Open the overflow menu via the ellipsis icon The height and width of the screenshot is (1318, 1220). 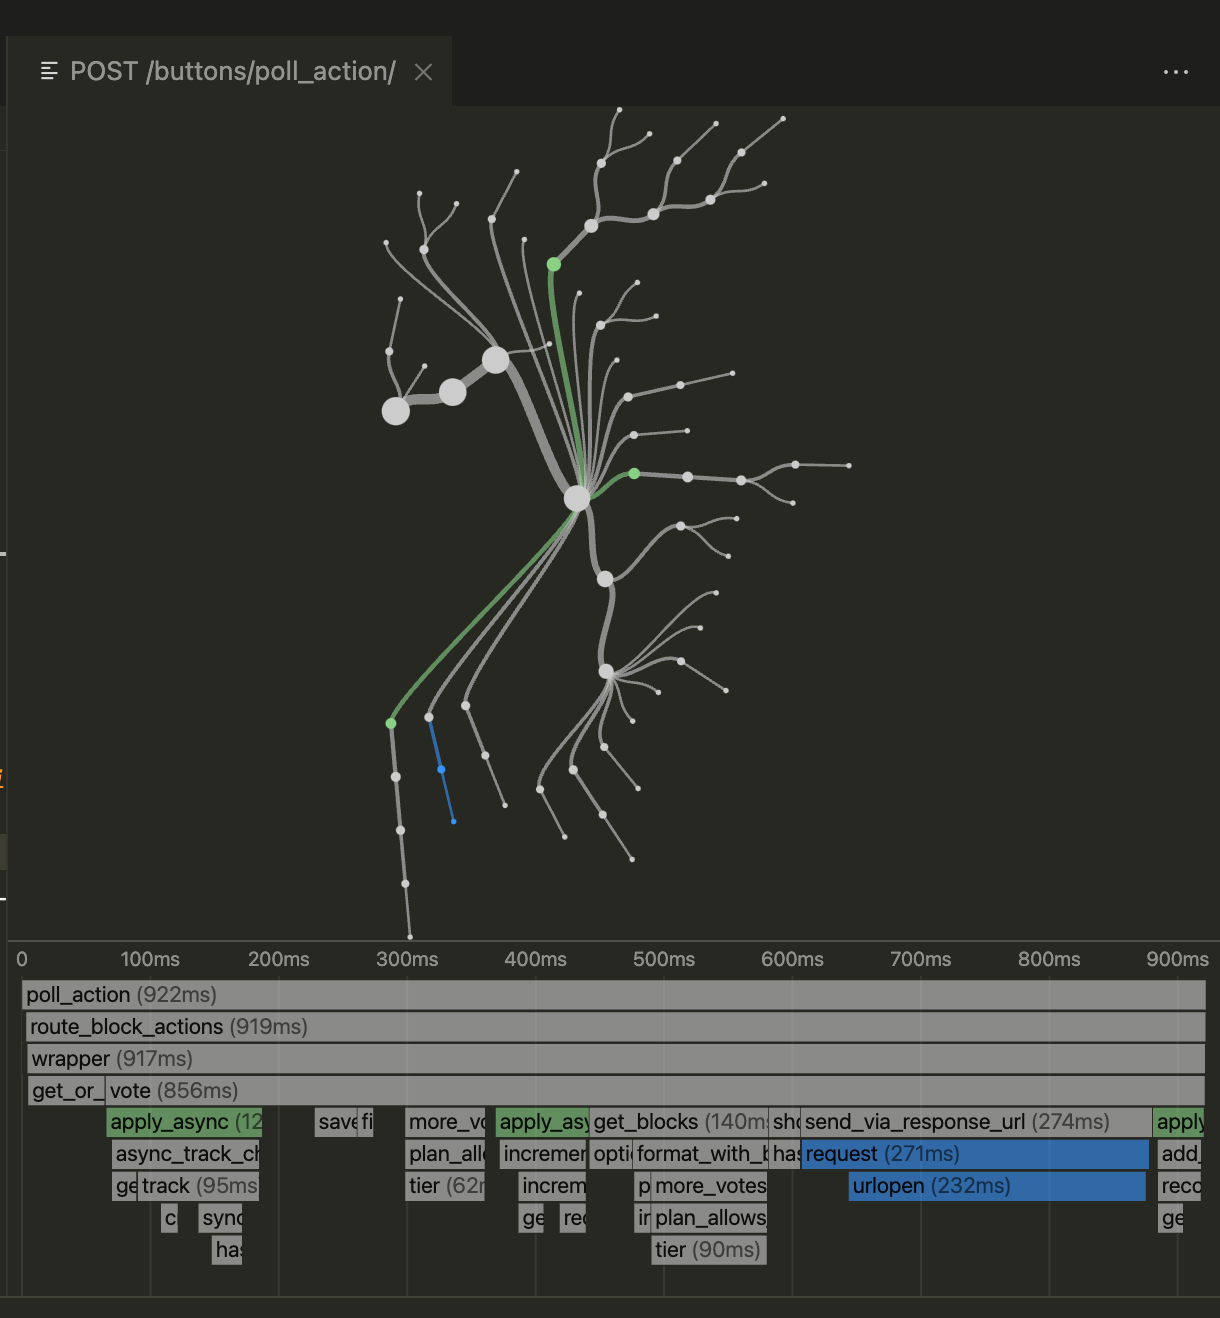tap(1176, 71)
